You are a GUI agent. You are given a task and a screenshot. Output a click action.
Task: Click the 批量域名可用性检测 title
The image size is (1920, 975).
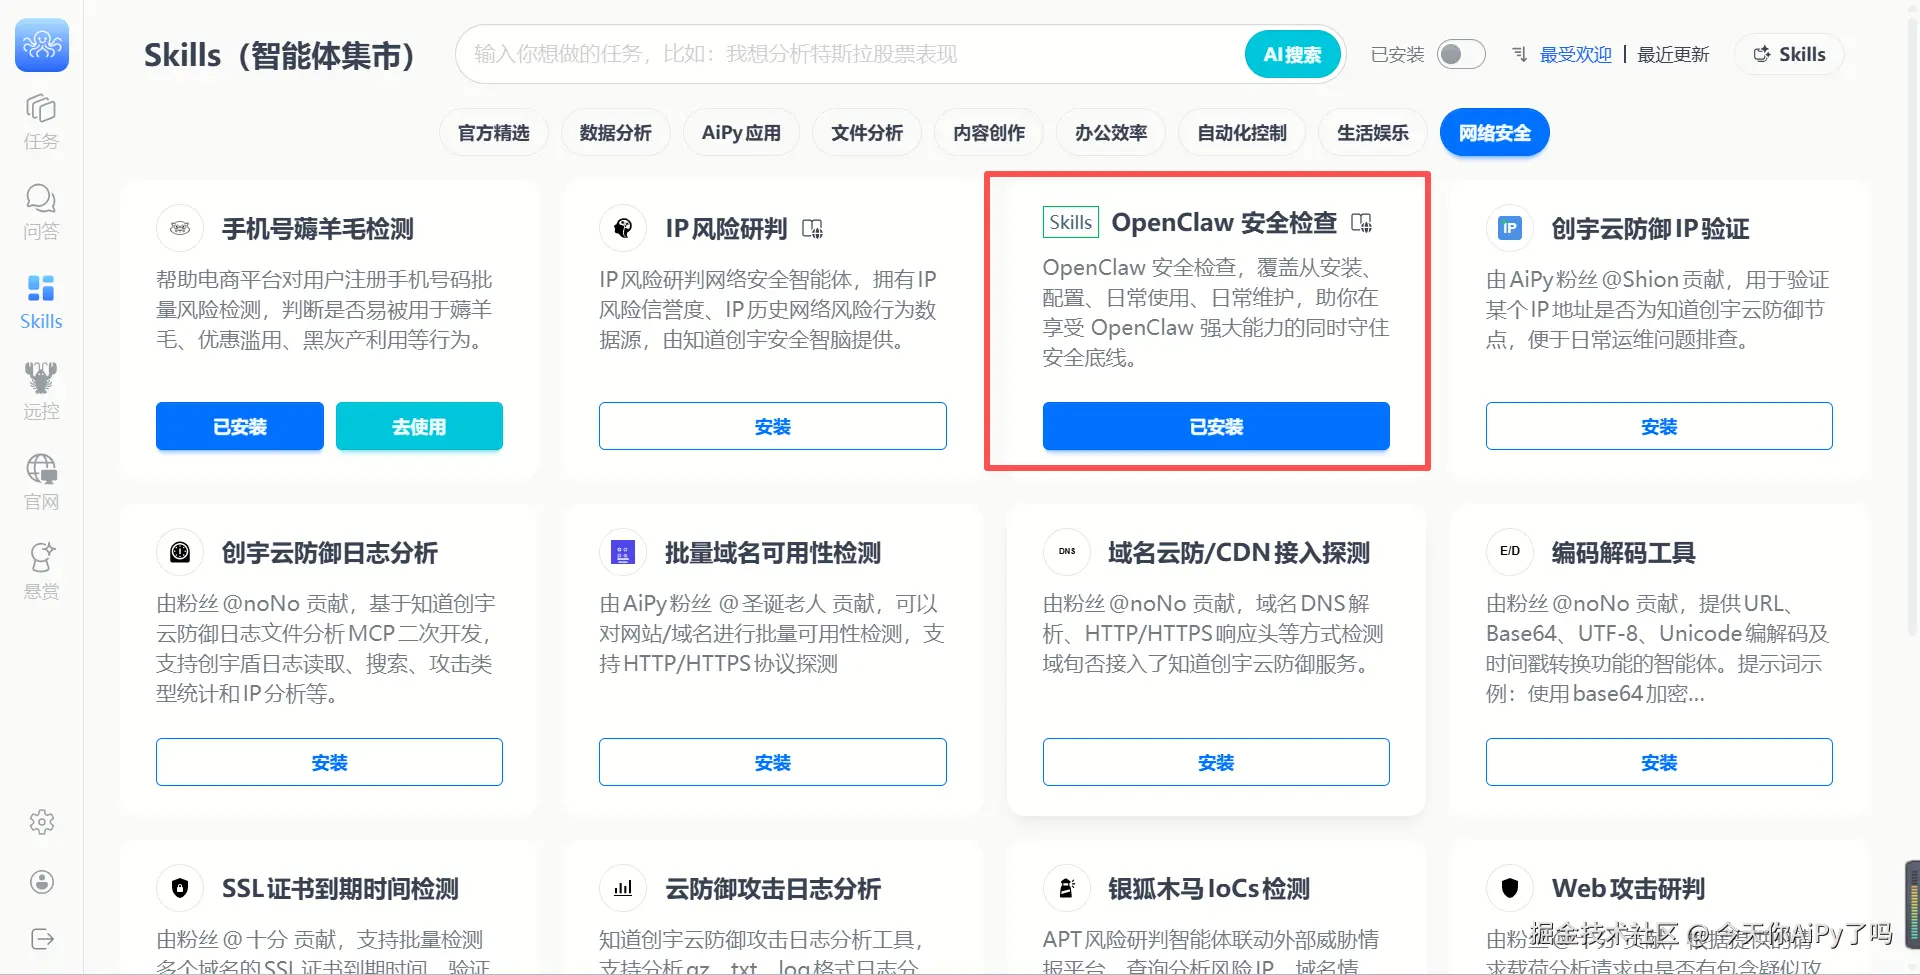[x=773, y=553]
